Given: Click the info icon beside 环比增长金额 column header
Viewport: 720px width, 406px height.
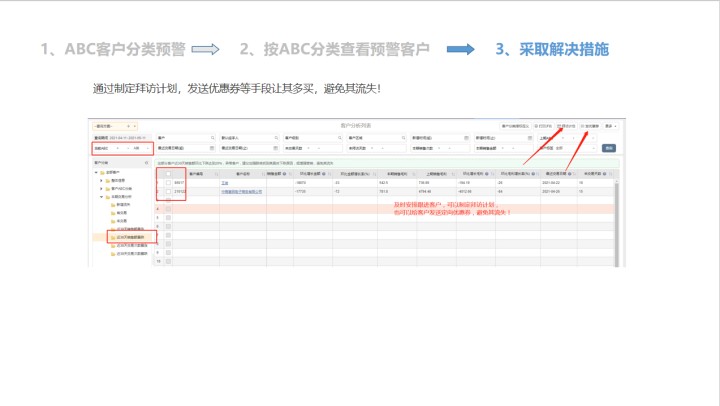Looking at the screenshot, I should tap(324, 174).
